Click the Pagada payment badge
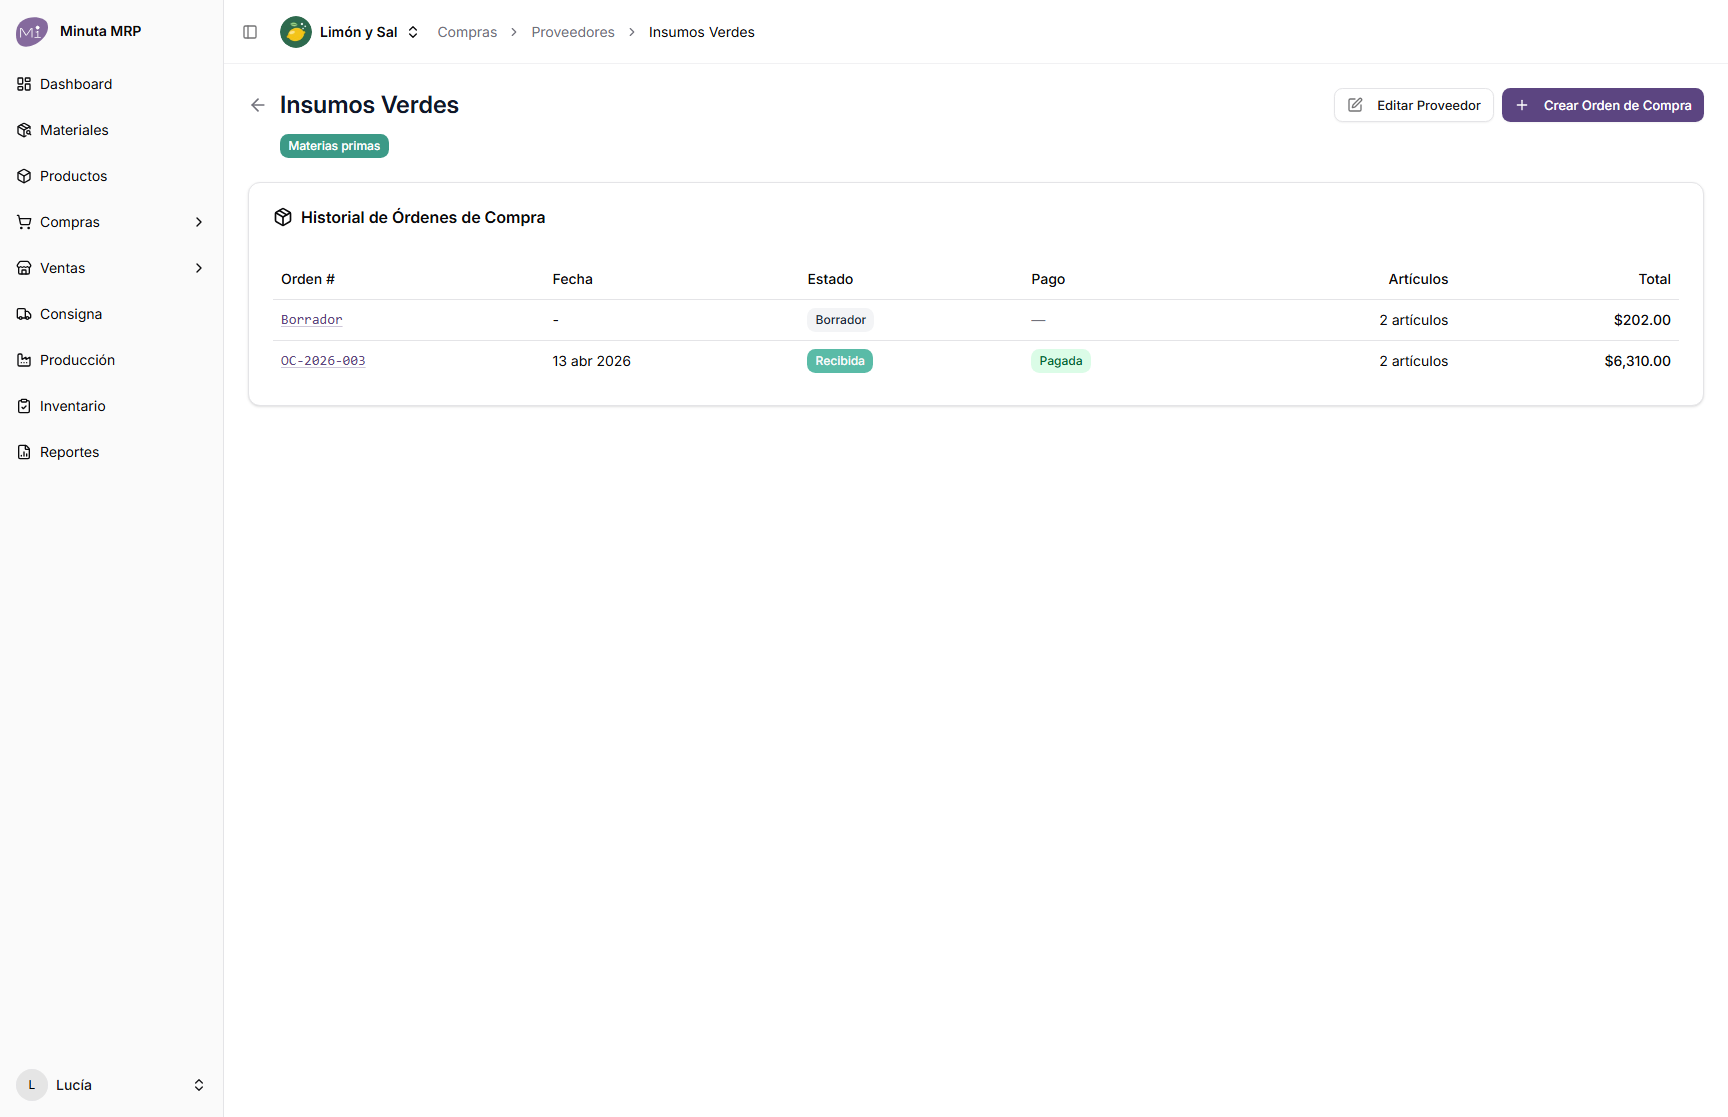 (x=1061, y=361)
